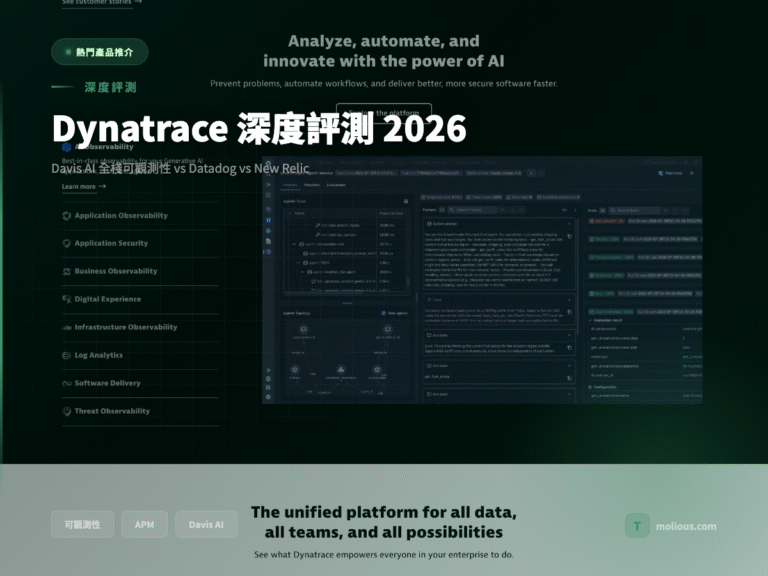Image resolution: width=768 pixels, height=576 pixels.
Task: Click the Davis AI vs Datadog subtitle
Action: coord(180,168)
